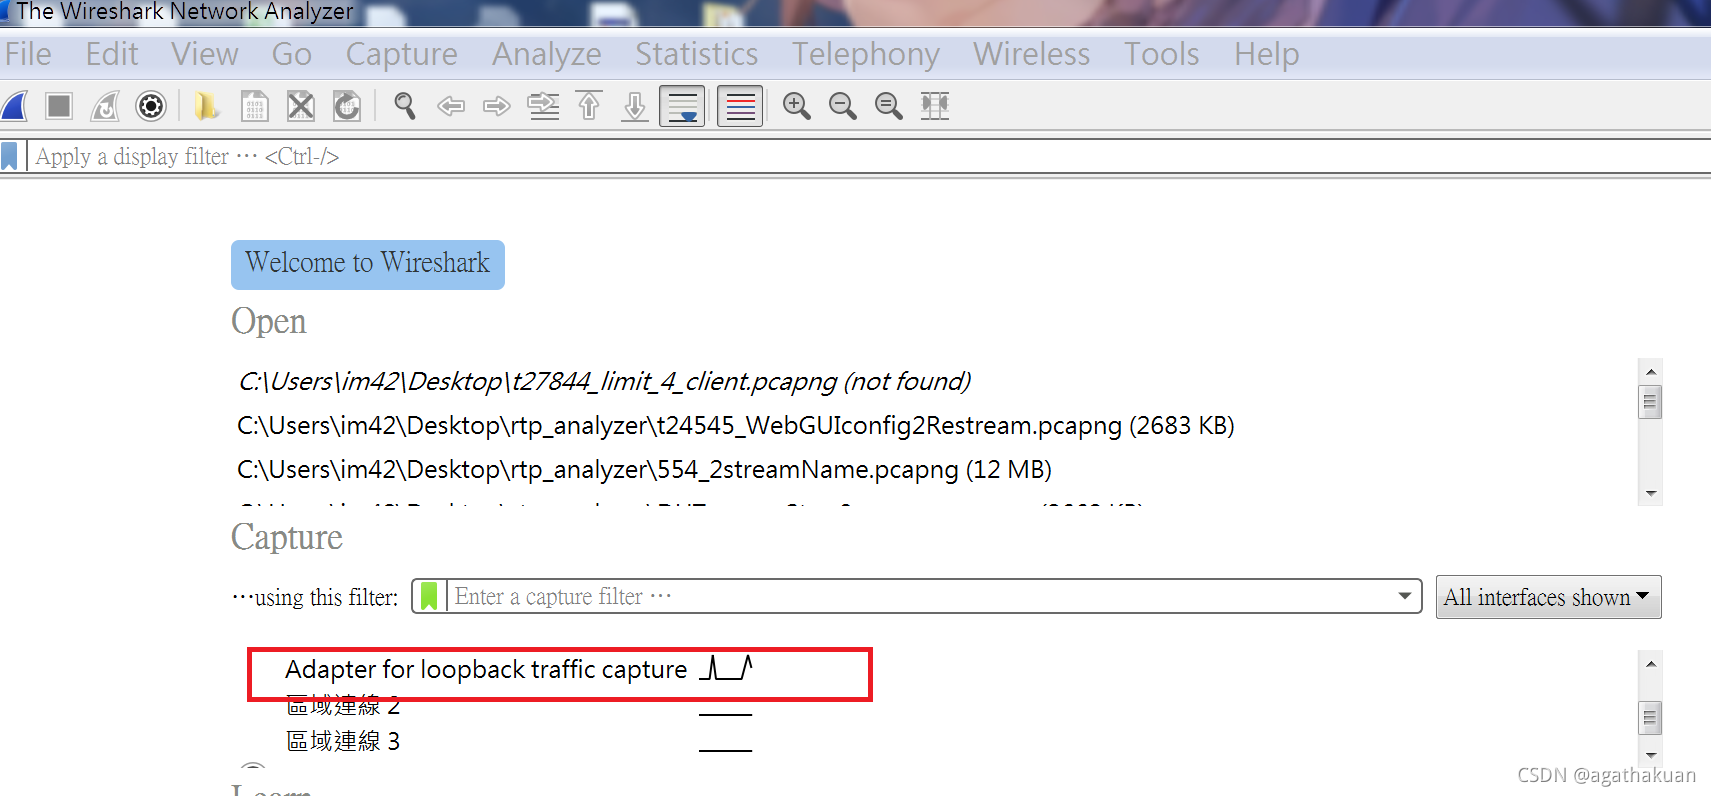
Task: Open display filter bookmark icon
Action: tap(10, 156)
